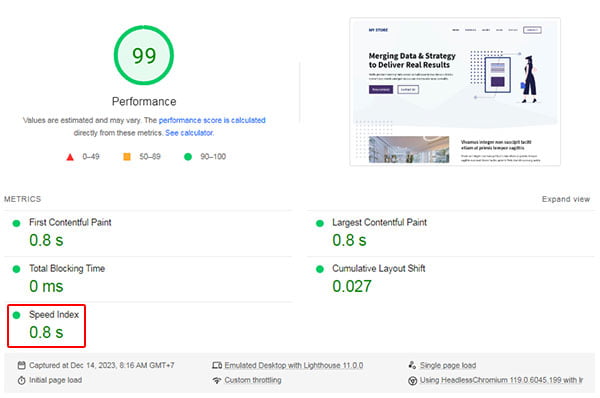Click the red triangle 0–49 legend icon
600x398 pixels.
click(70, 157)
